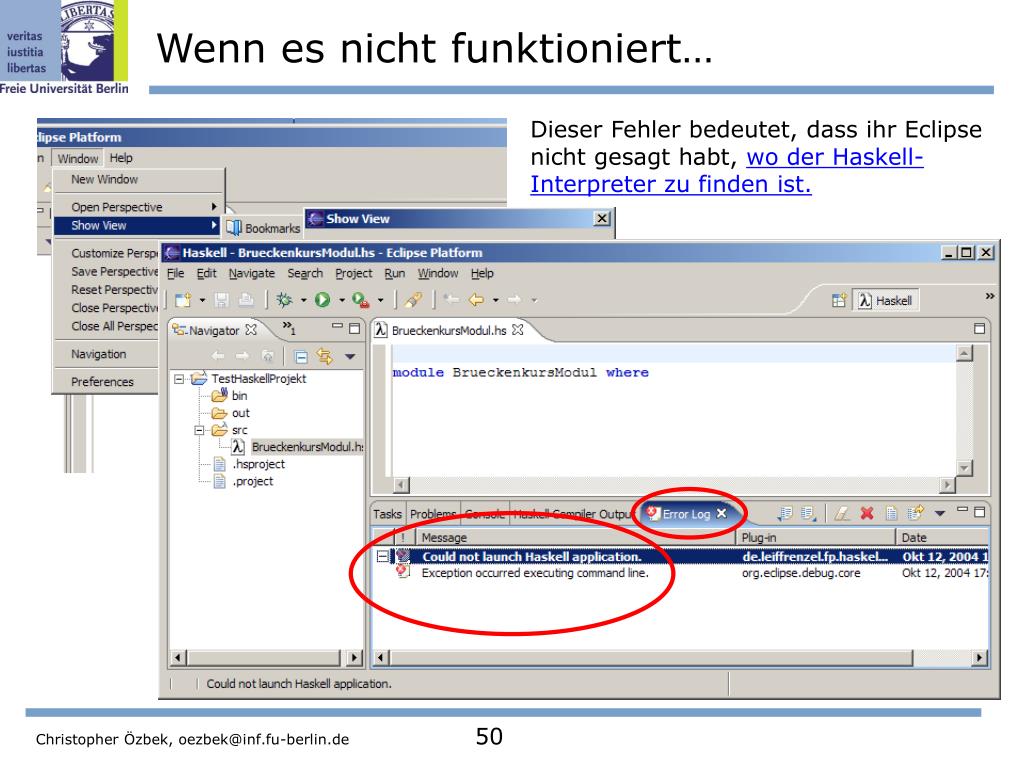
Task: Collapse the TestHaskellProjekt tree node
Action: coord(179,379)
